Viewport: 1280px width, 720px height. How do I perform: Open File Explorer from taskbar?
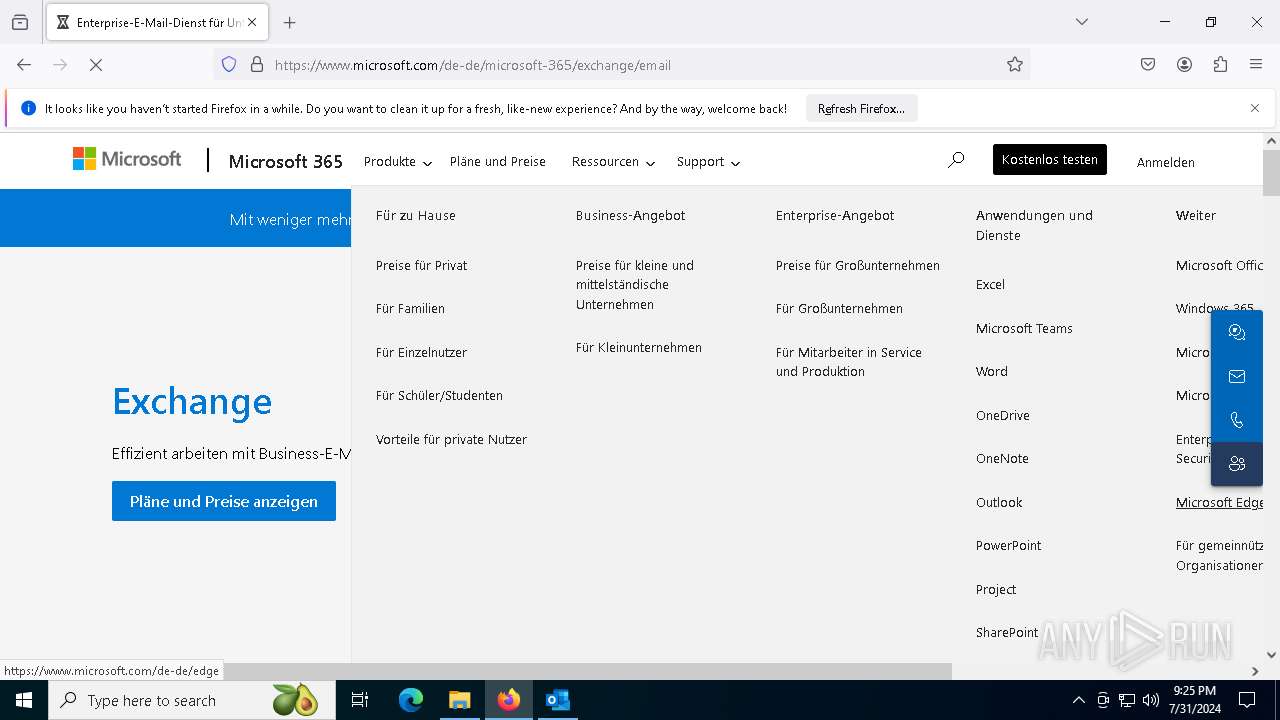tap(459, 700)
